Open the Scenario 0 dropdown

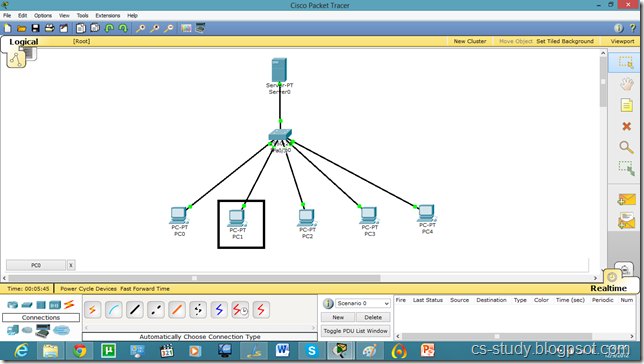point(363,303)
